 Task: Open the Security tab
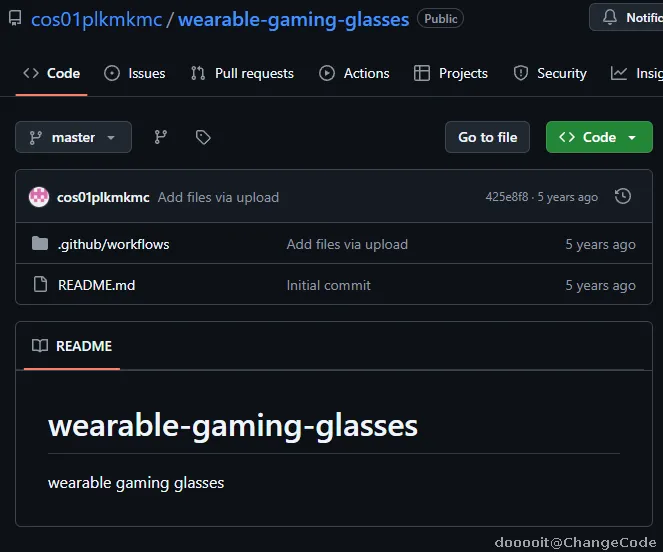coord(550,74)
